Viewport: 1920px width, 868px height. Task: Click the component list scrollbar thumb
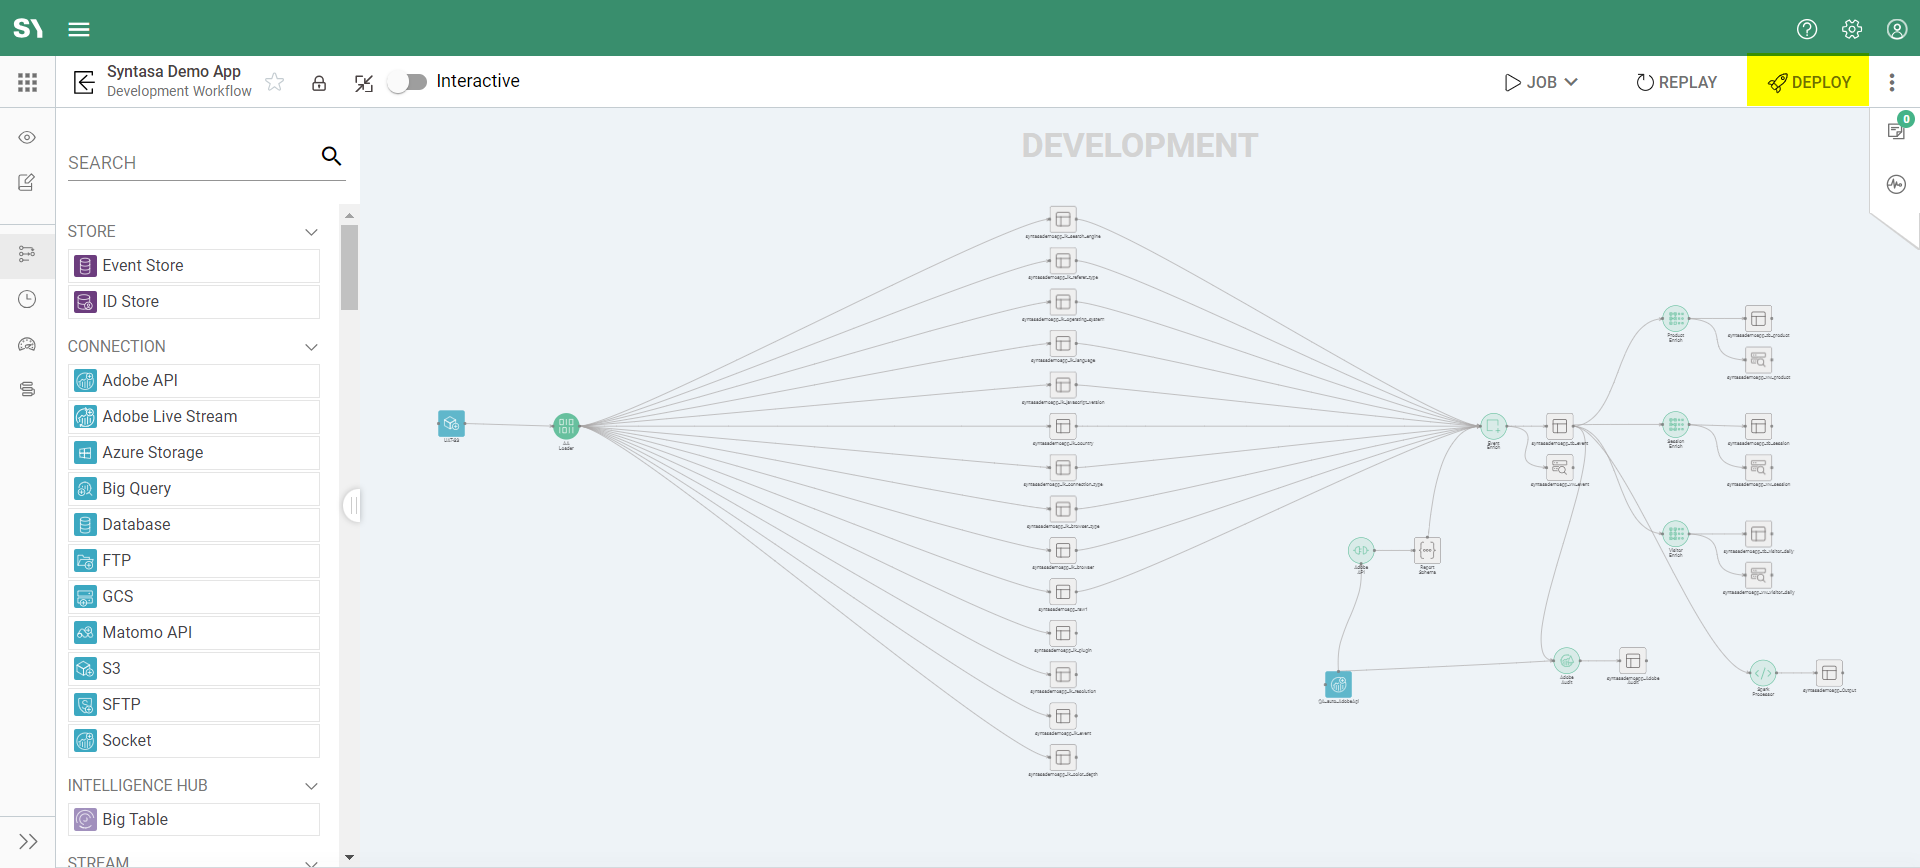click(349, 266)
